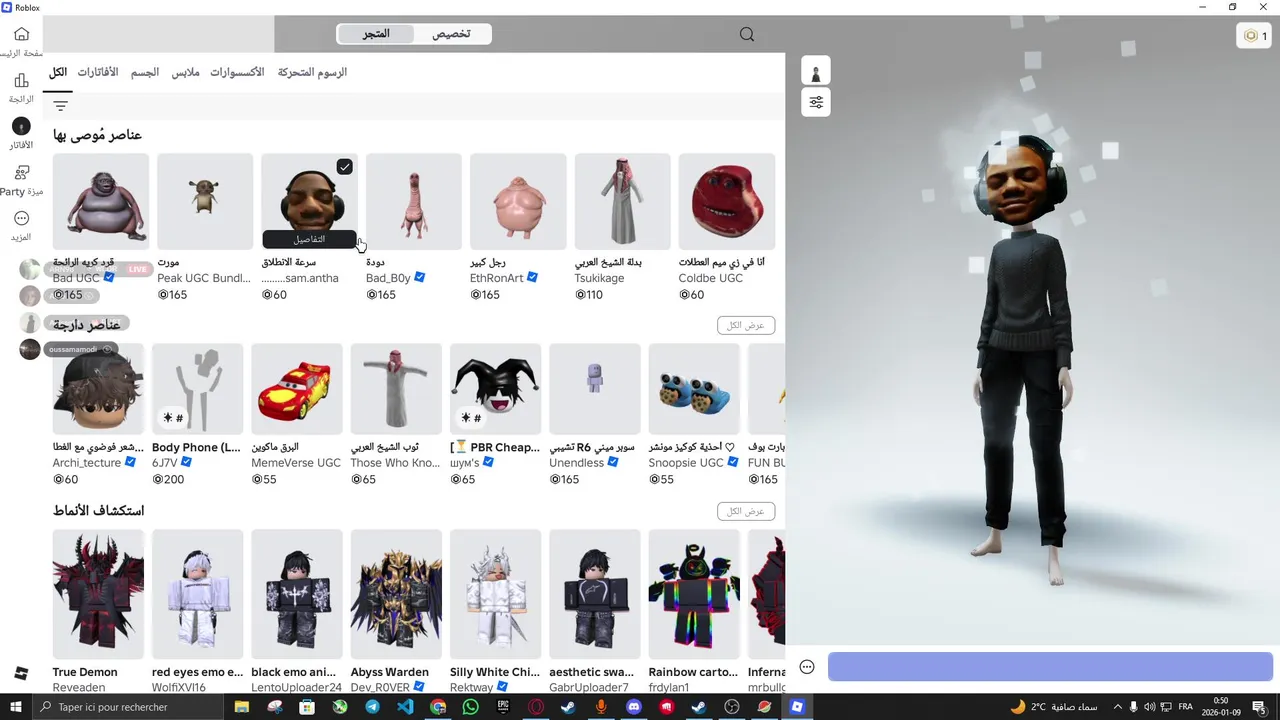Open the Home page sidebar icon
Screen dimensions: 1280x720
[21, 34]
